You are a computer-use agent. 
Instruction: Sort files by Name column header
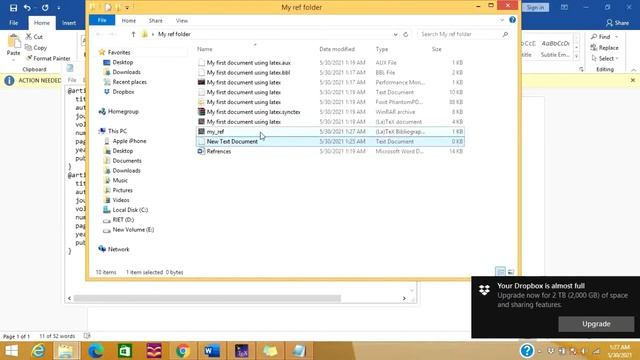pyautogui.click(x=204, y=49)
